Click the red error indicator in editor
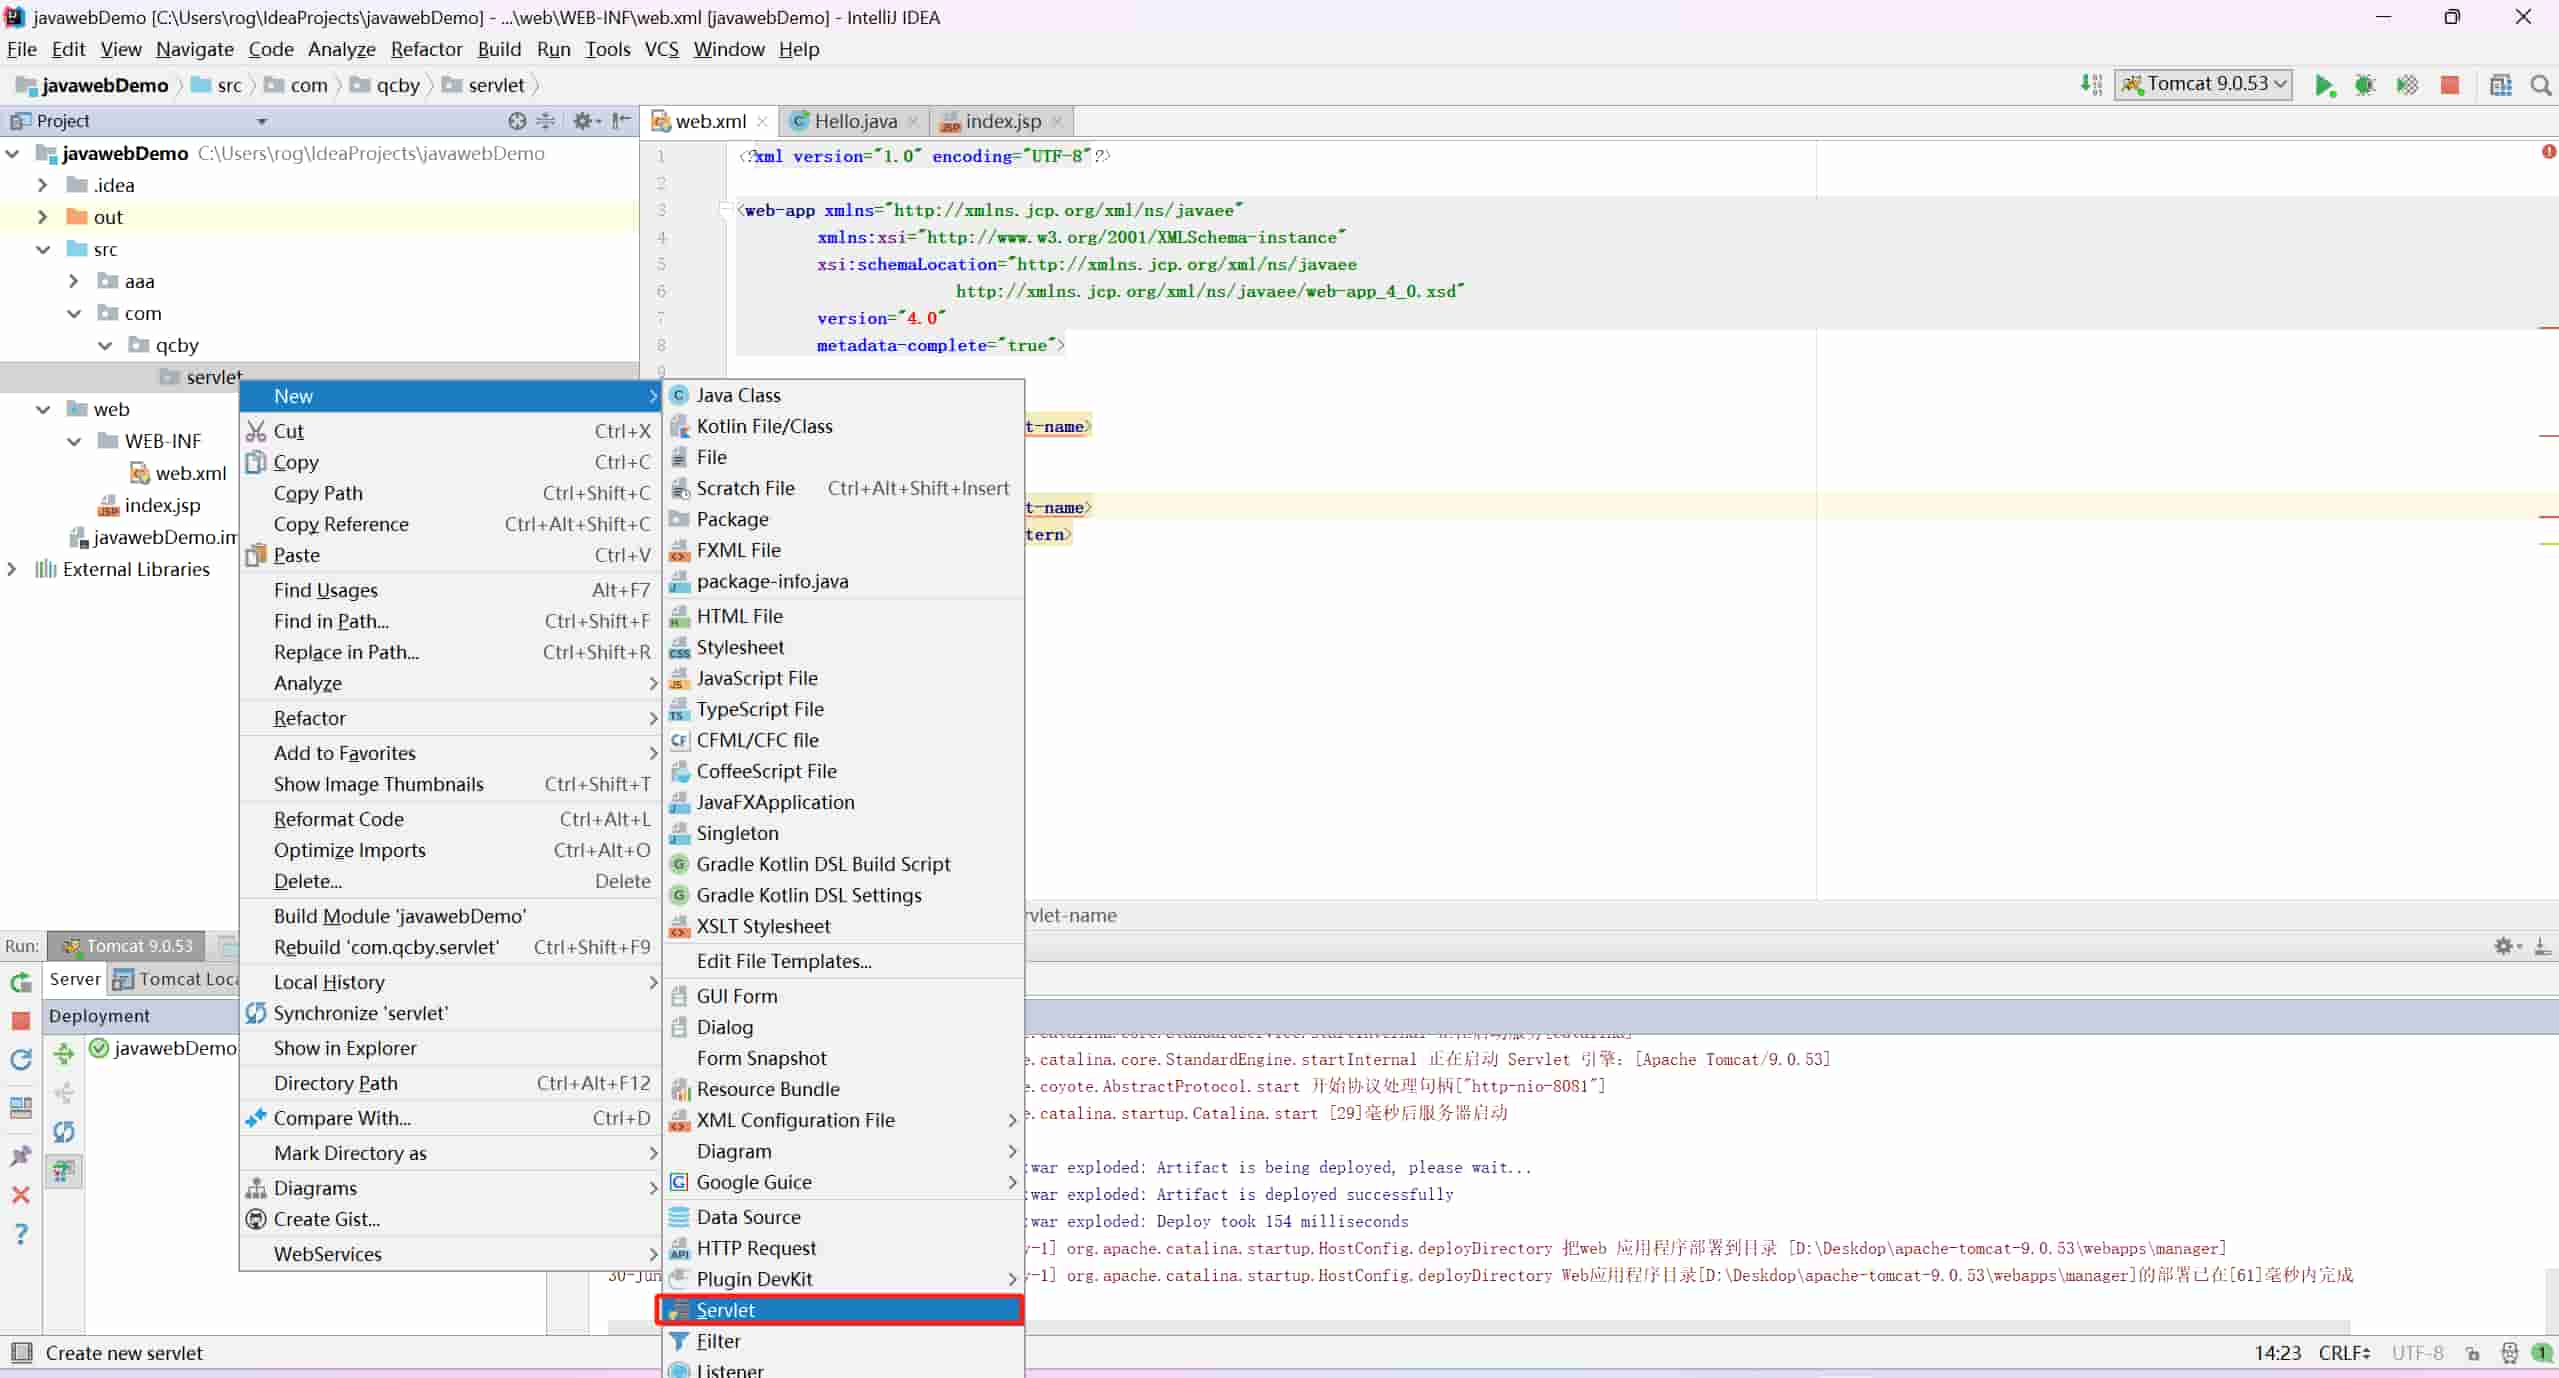The width and height of the screenshot is (2559, 1378). (x=2548, y=152)
